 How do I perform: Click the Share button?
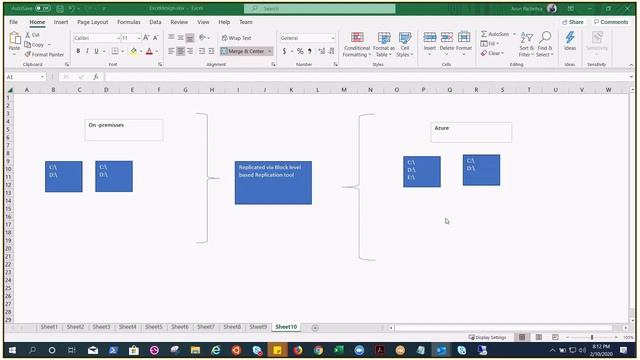coord(572,22)
